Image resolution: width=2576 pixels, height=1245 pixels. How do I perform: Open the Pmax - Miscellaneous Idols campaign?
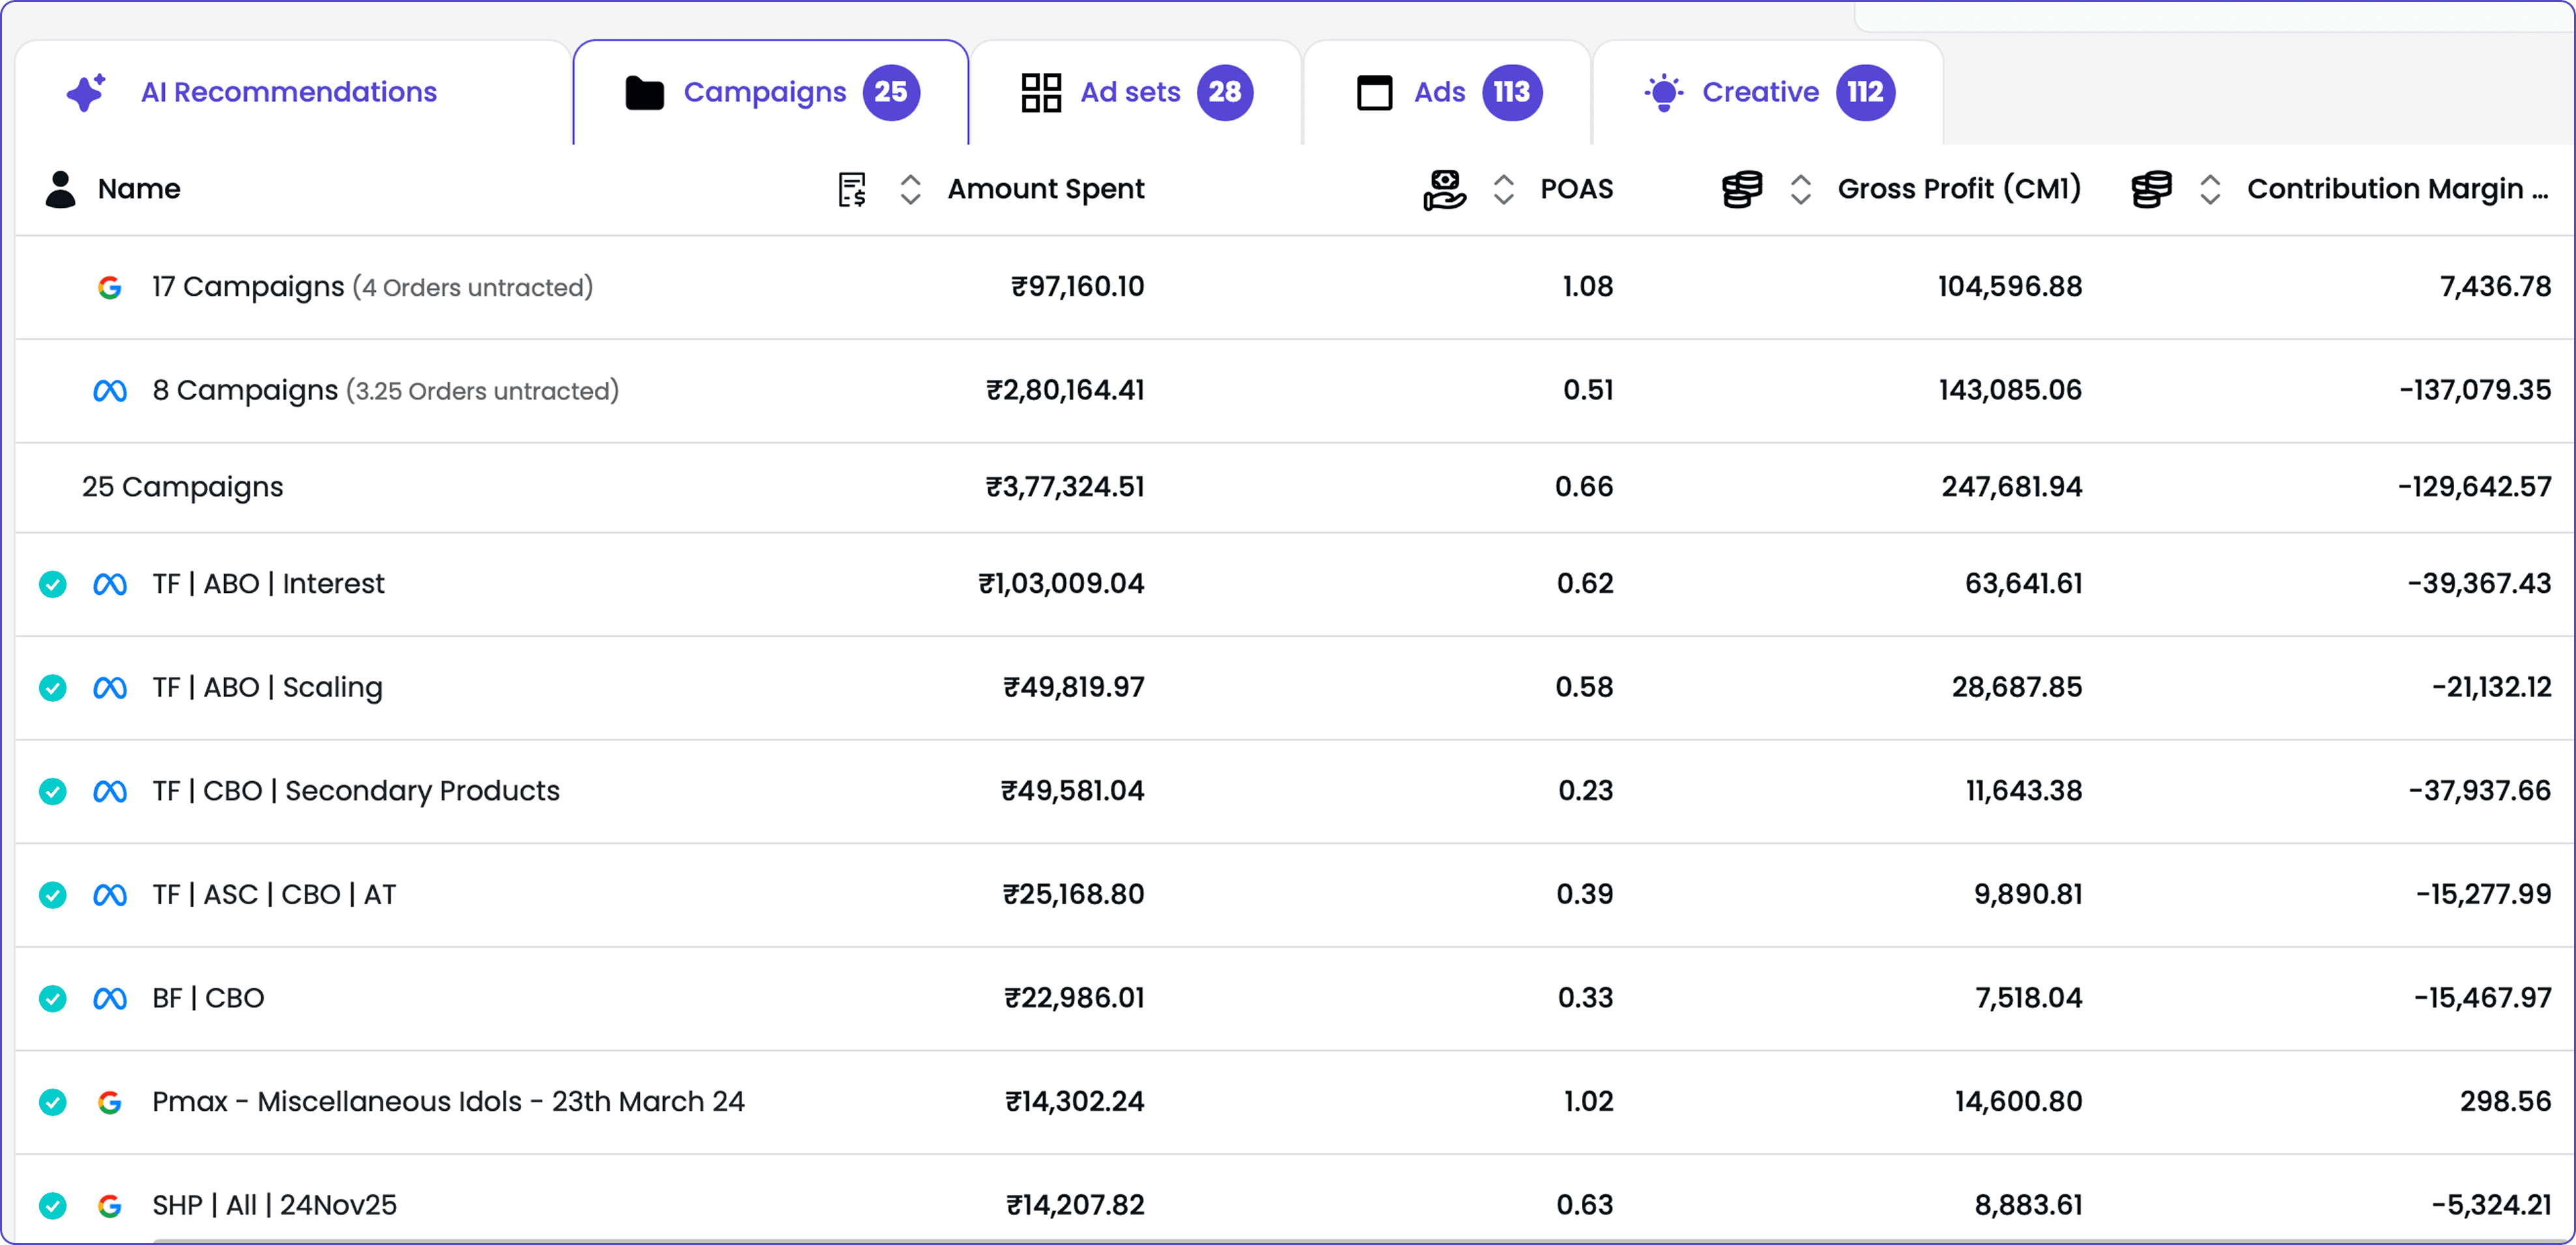point(448,1101)
